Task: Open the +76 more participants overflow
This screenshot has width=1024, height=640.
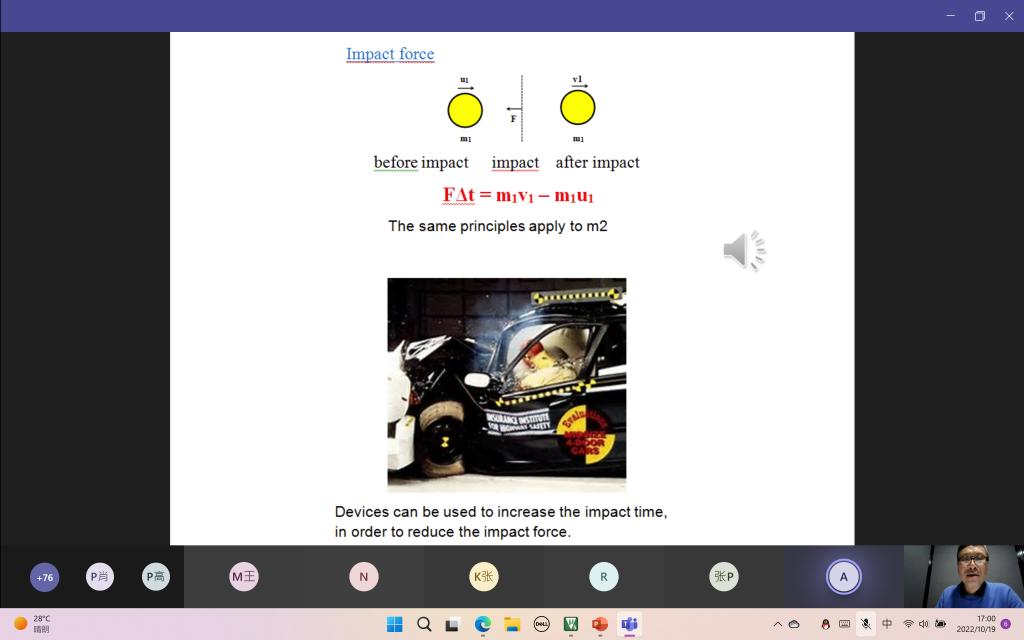Action: pos(45,577)
